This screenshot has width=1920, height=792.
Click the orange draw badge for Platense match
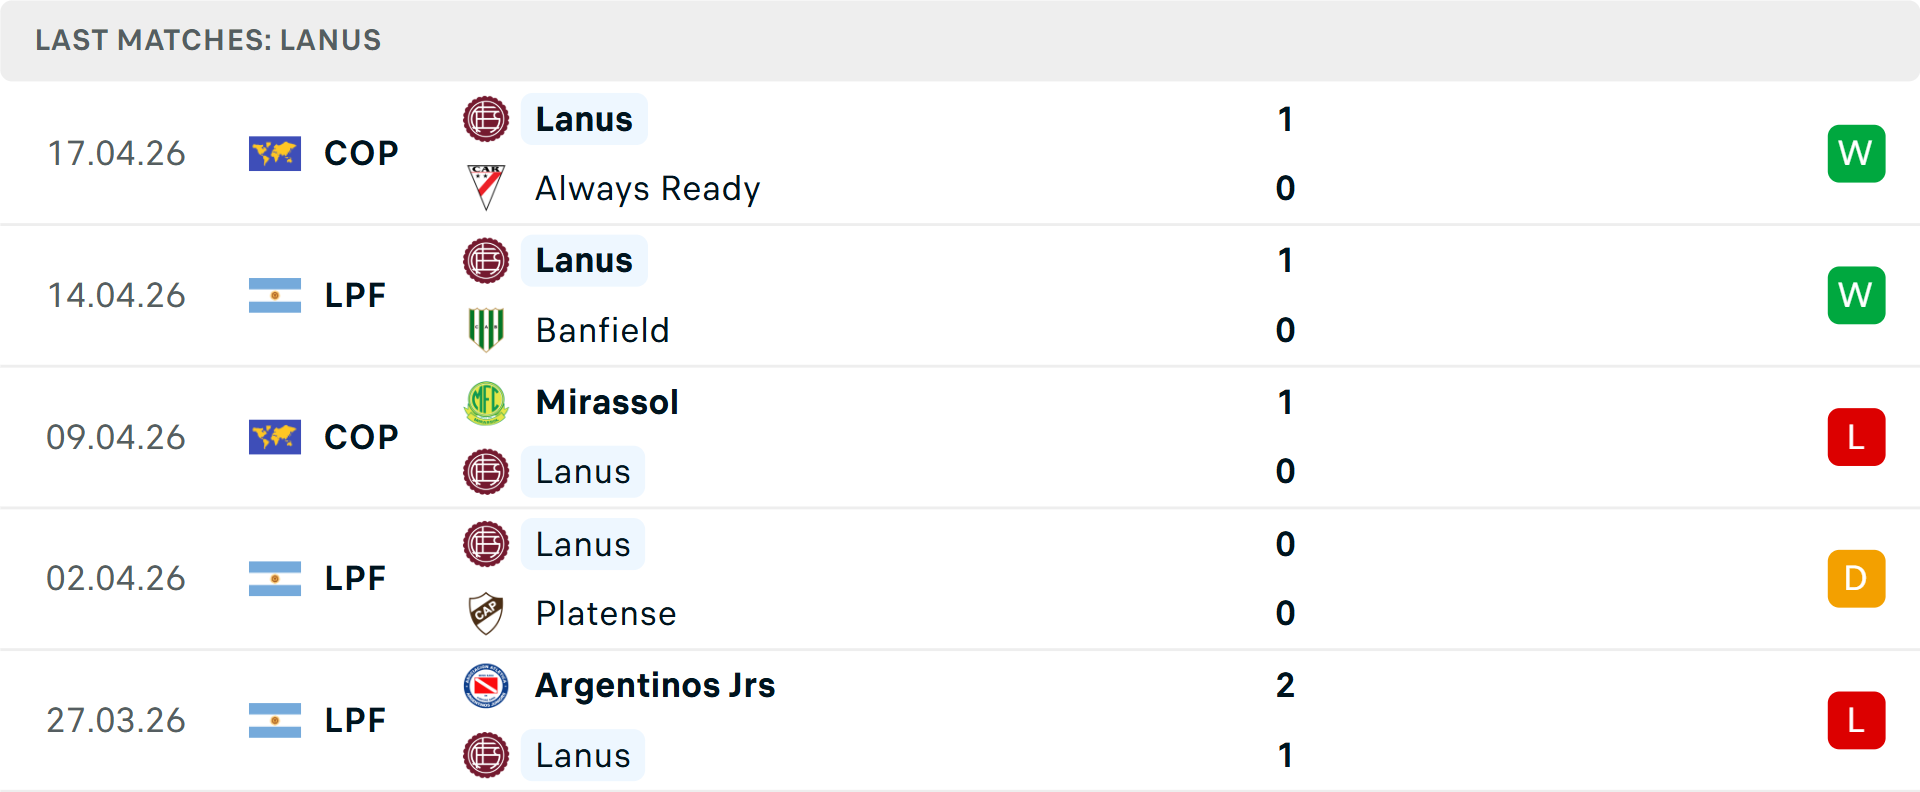point(1856,578)
